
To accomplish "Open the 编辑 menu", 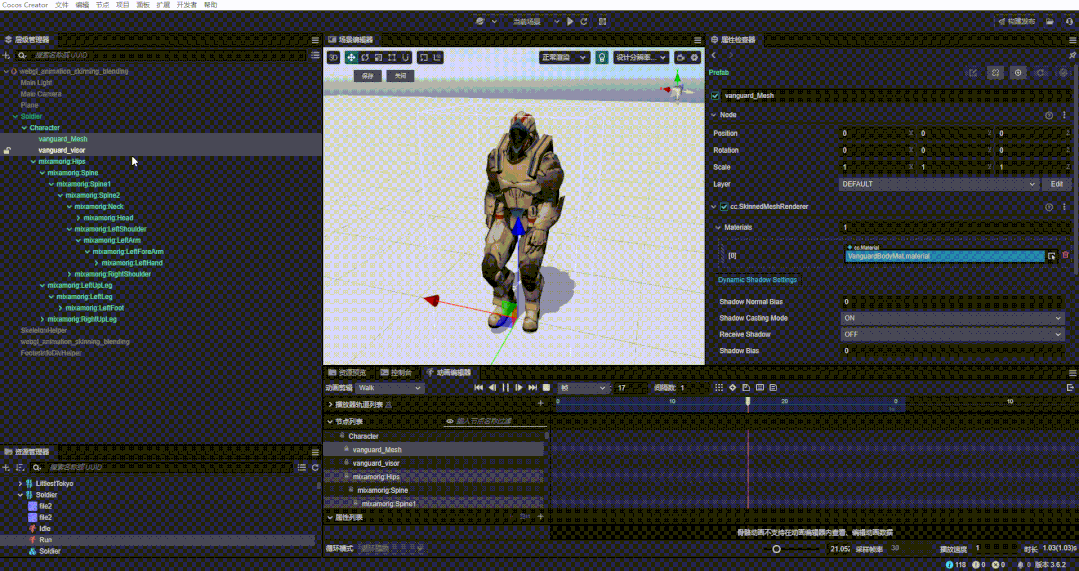I will 82,5.
